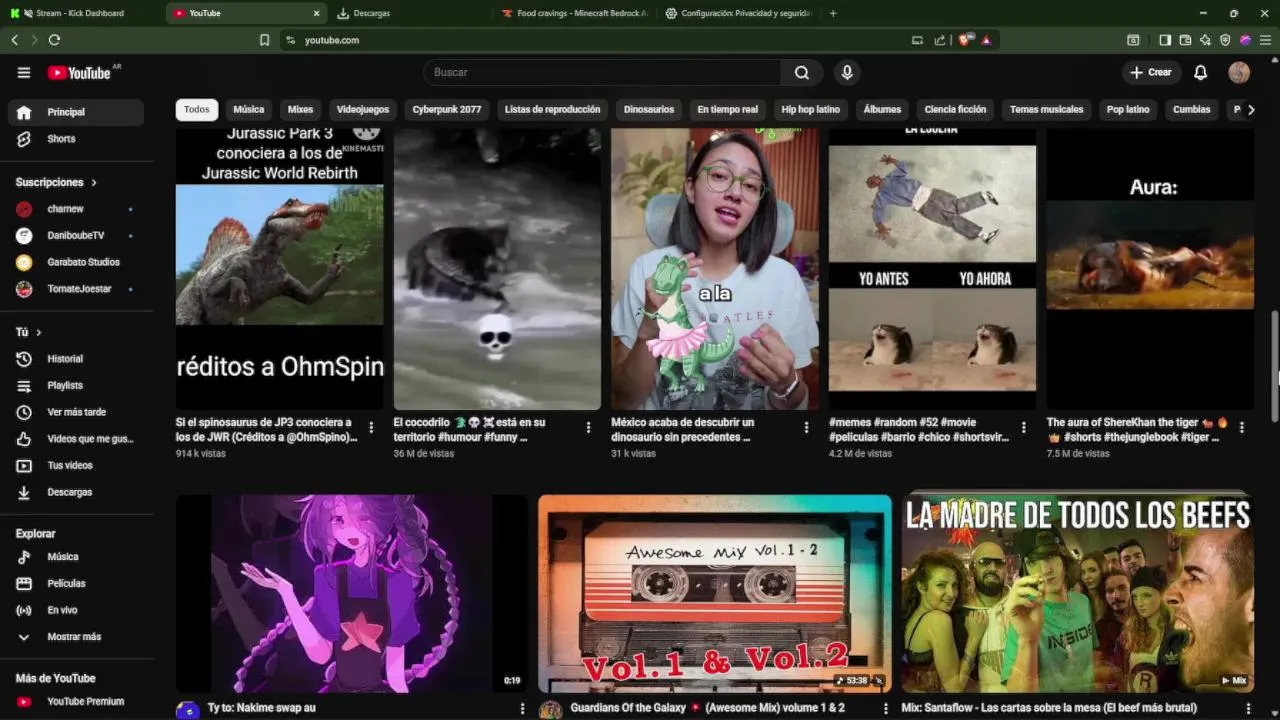Play the Jurassic Park 3 spinosaurus short
The image size is (1280, 720).
coord(280,268)
